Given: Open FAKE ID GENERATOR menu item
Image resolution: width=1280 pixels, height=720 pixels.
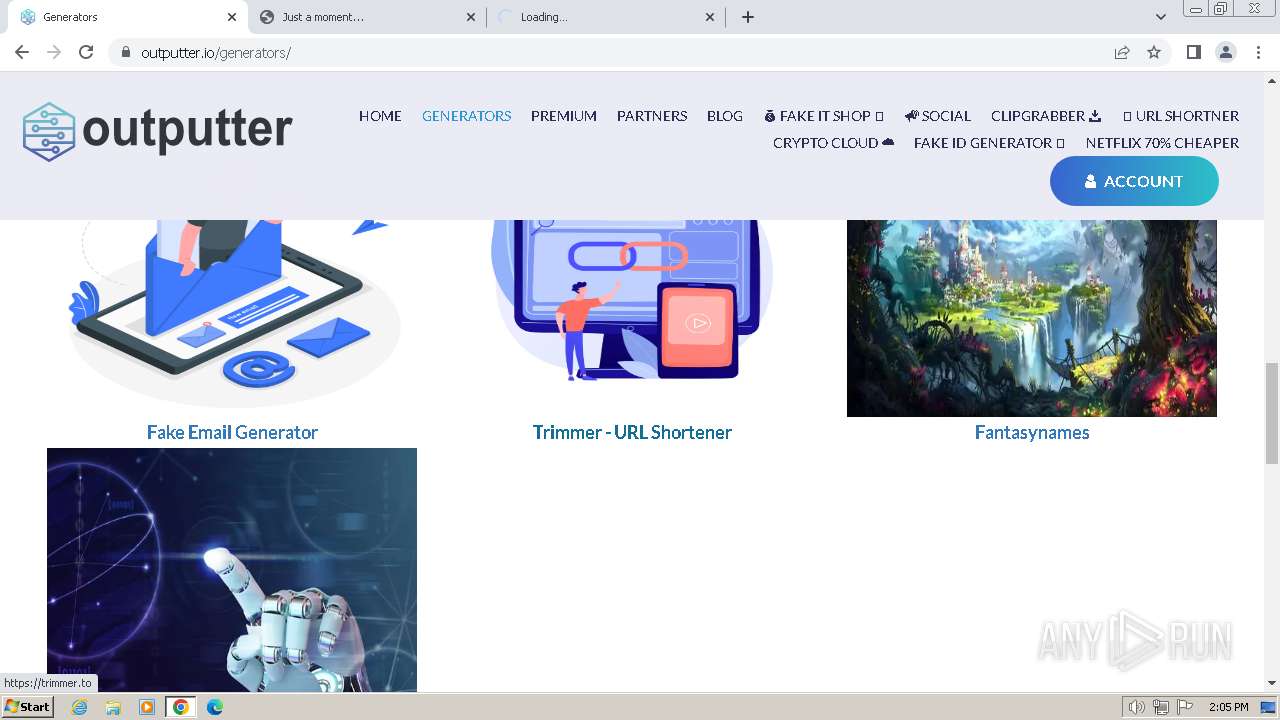Looking at the screenshot, I should [x=989, y=143].
